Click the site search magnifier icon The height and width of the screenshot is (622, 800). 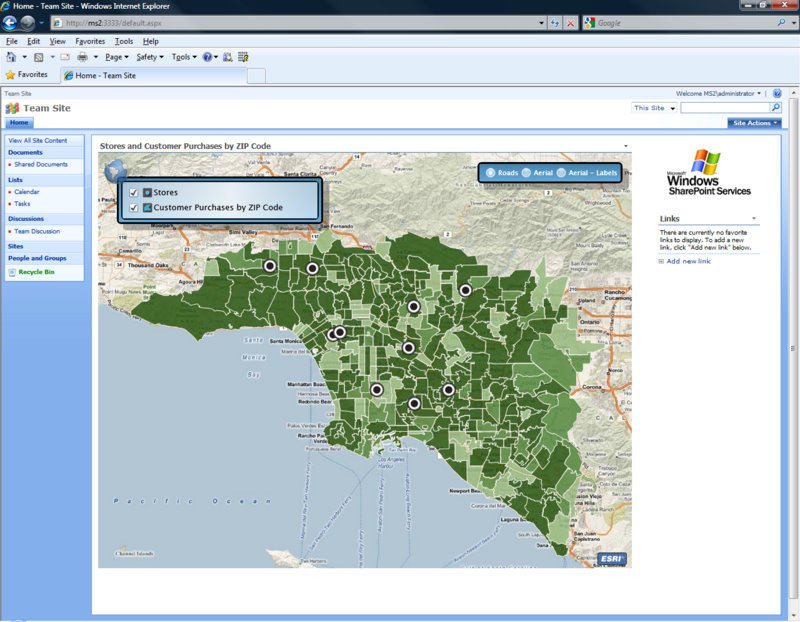(x=775, y=107)
